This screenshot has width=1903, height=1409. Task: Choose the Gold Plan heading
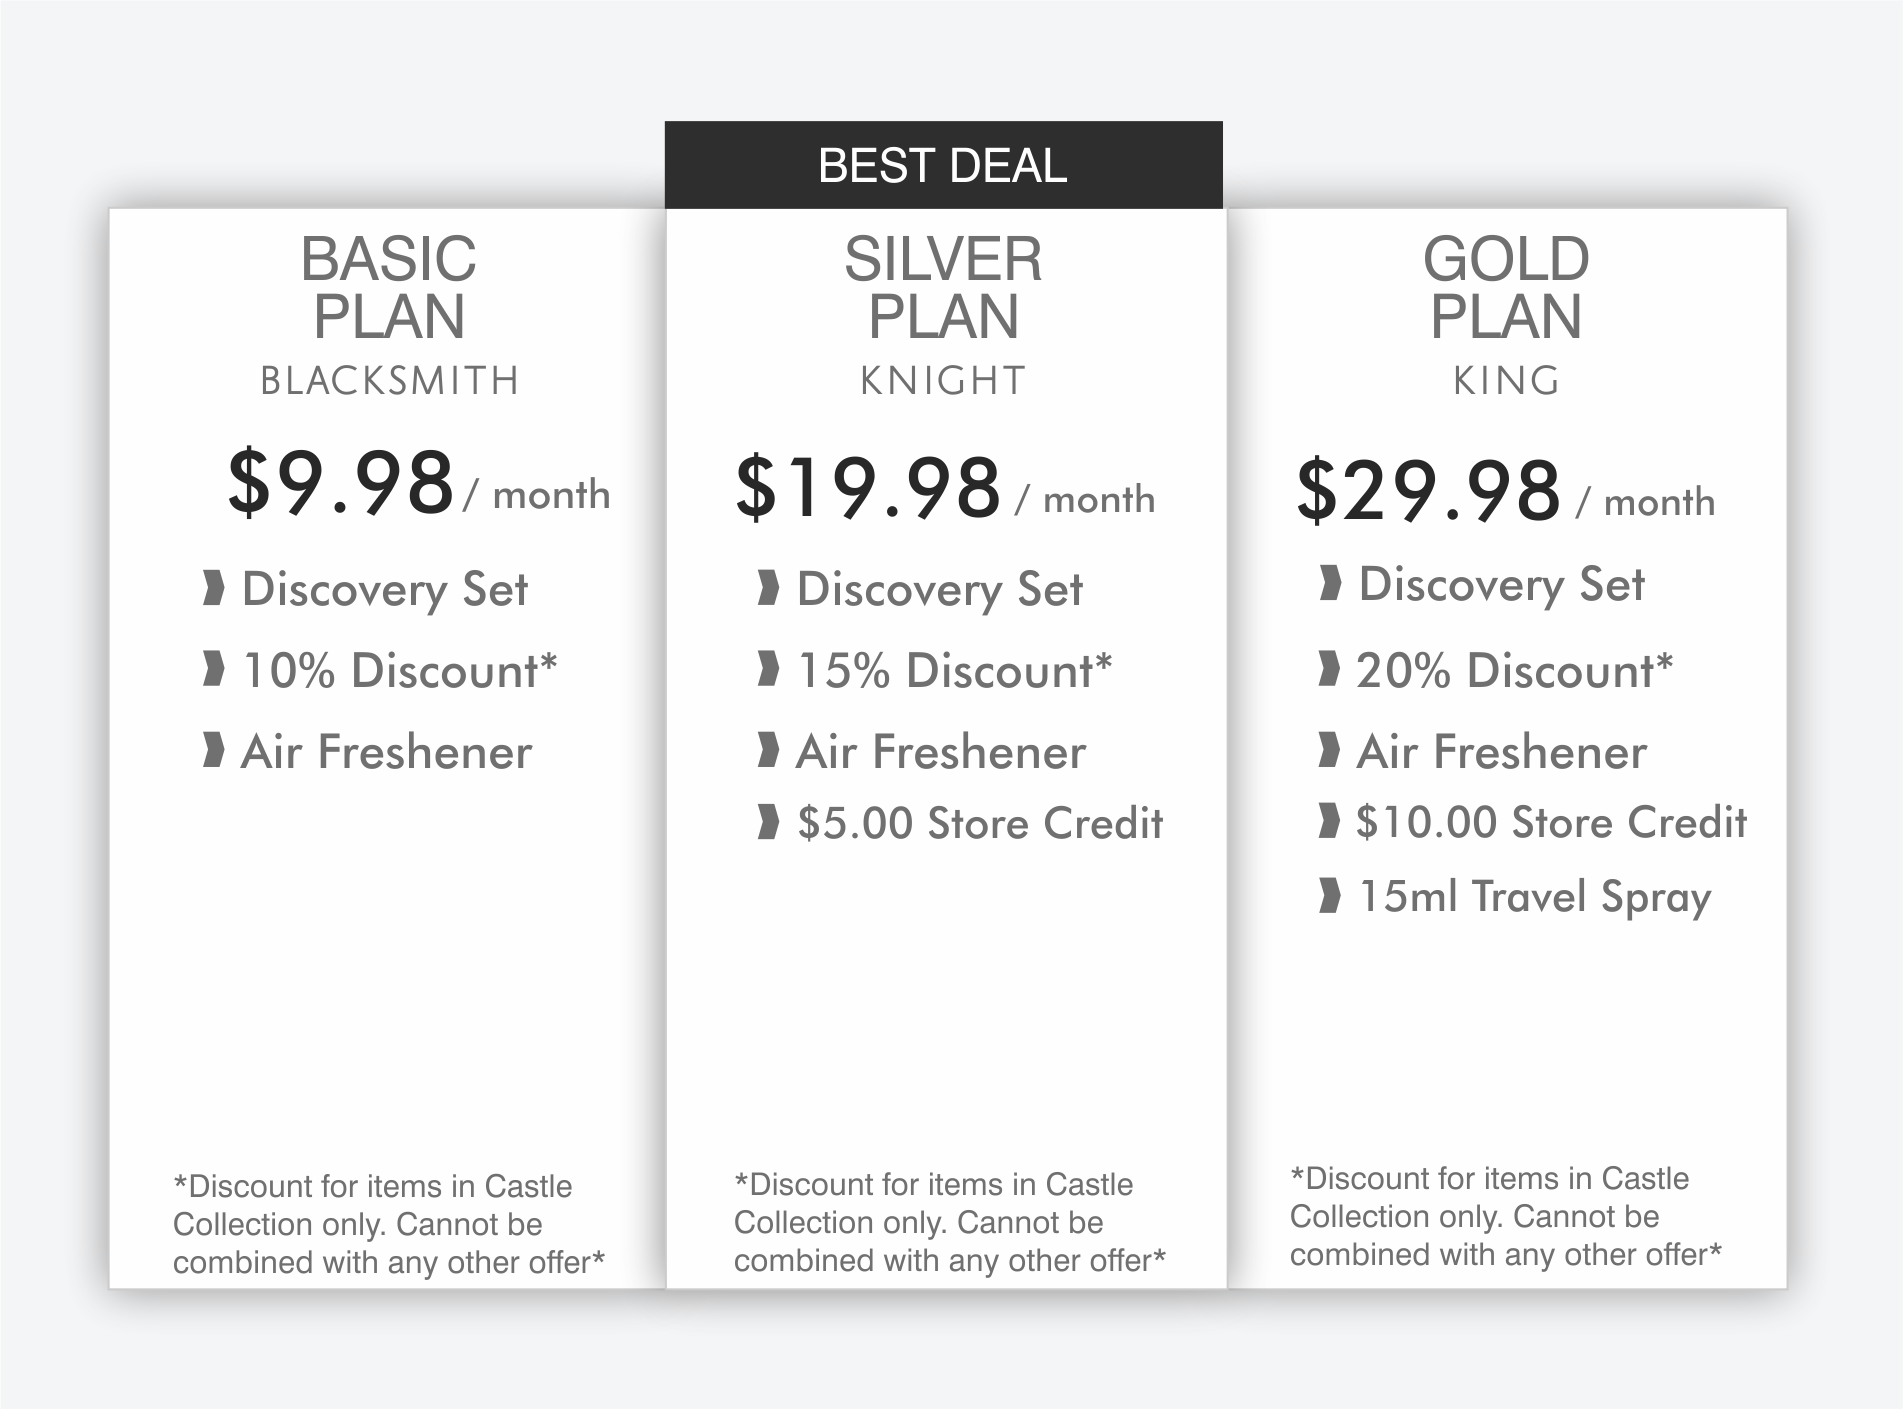pyautogui.click(x=1506, y=287)
